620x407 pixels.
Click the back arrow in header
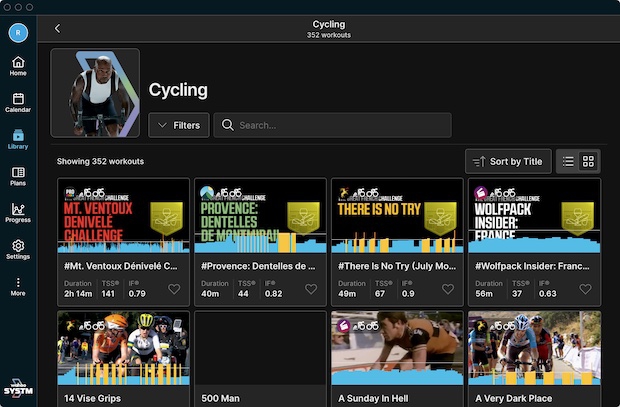[57, 29]
